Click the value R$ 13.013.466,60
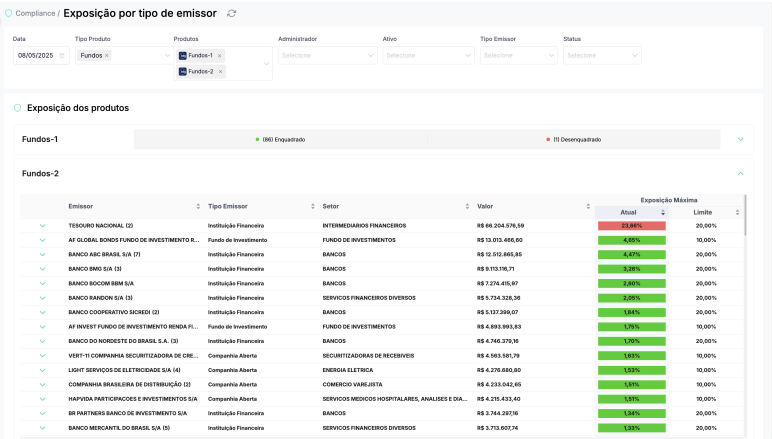The height and width of the screenshot is (439, 772). tap(500, 240)
